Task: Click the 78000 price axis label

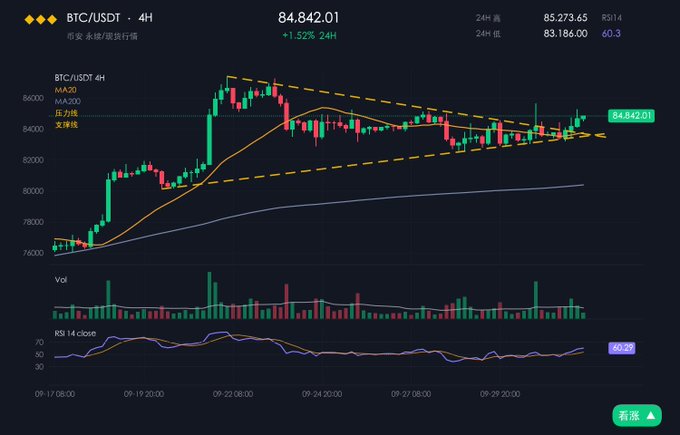Action: (33, 222)
